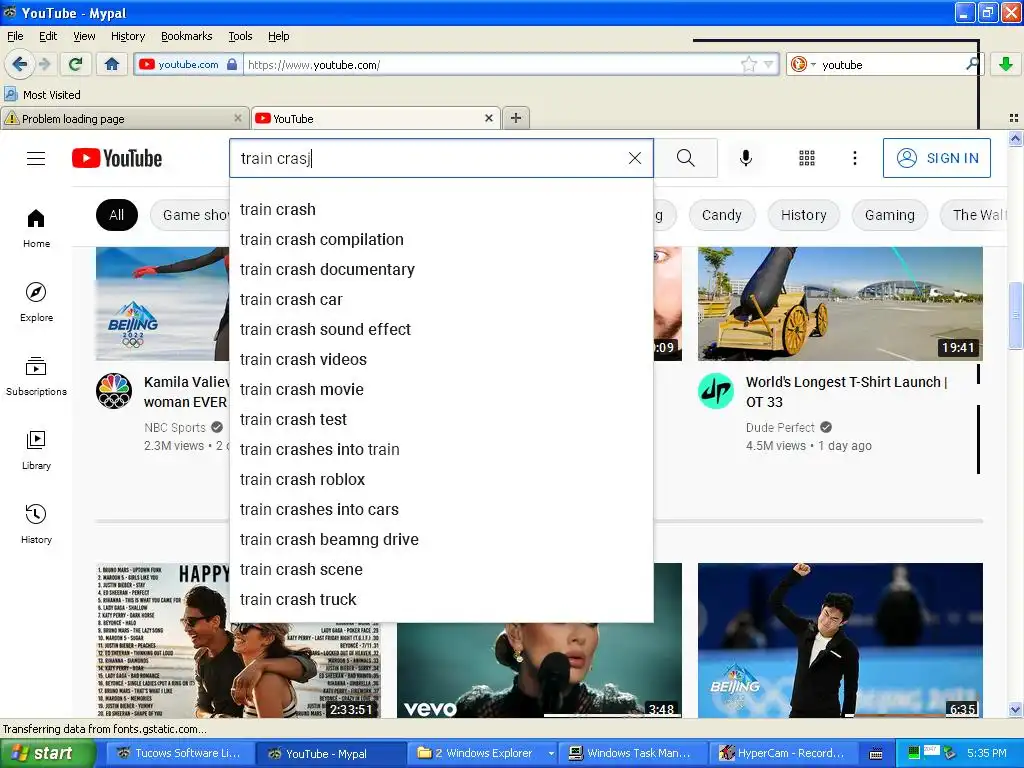1024x768 pixels.
Task: Expand the 2 Windows Explorer taskbar group arrow
Action: [x=551, y=754]
